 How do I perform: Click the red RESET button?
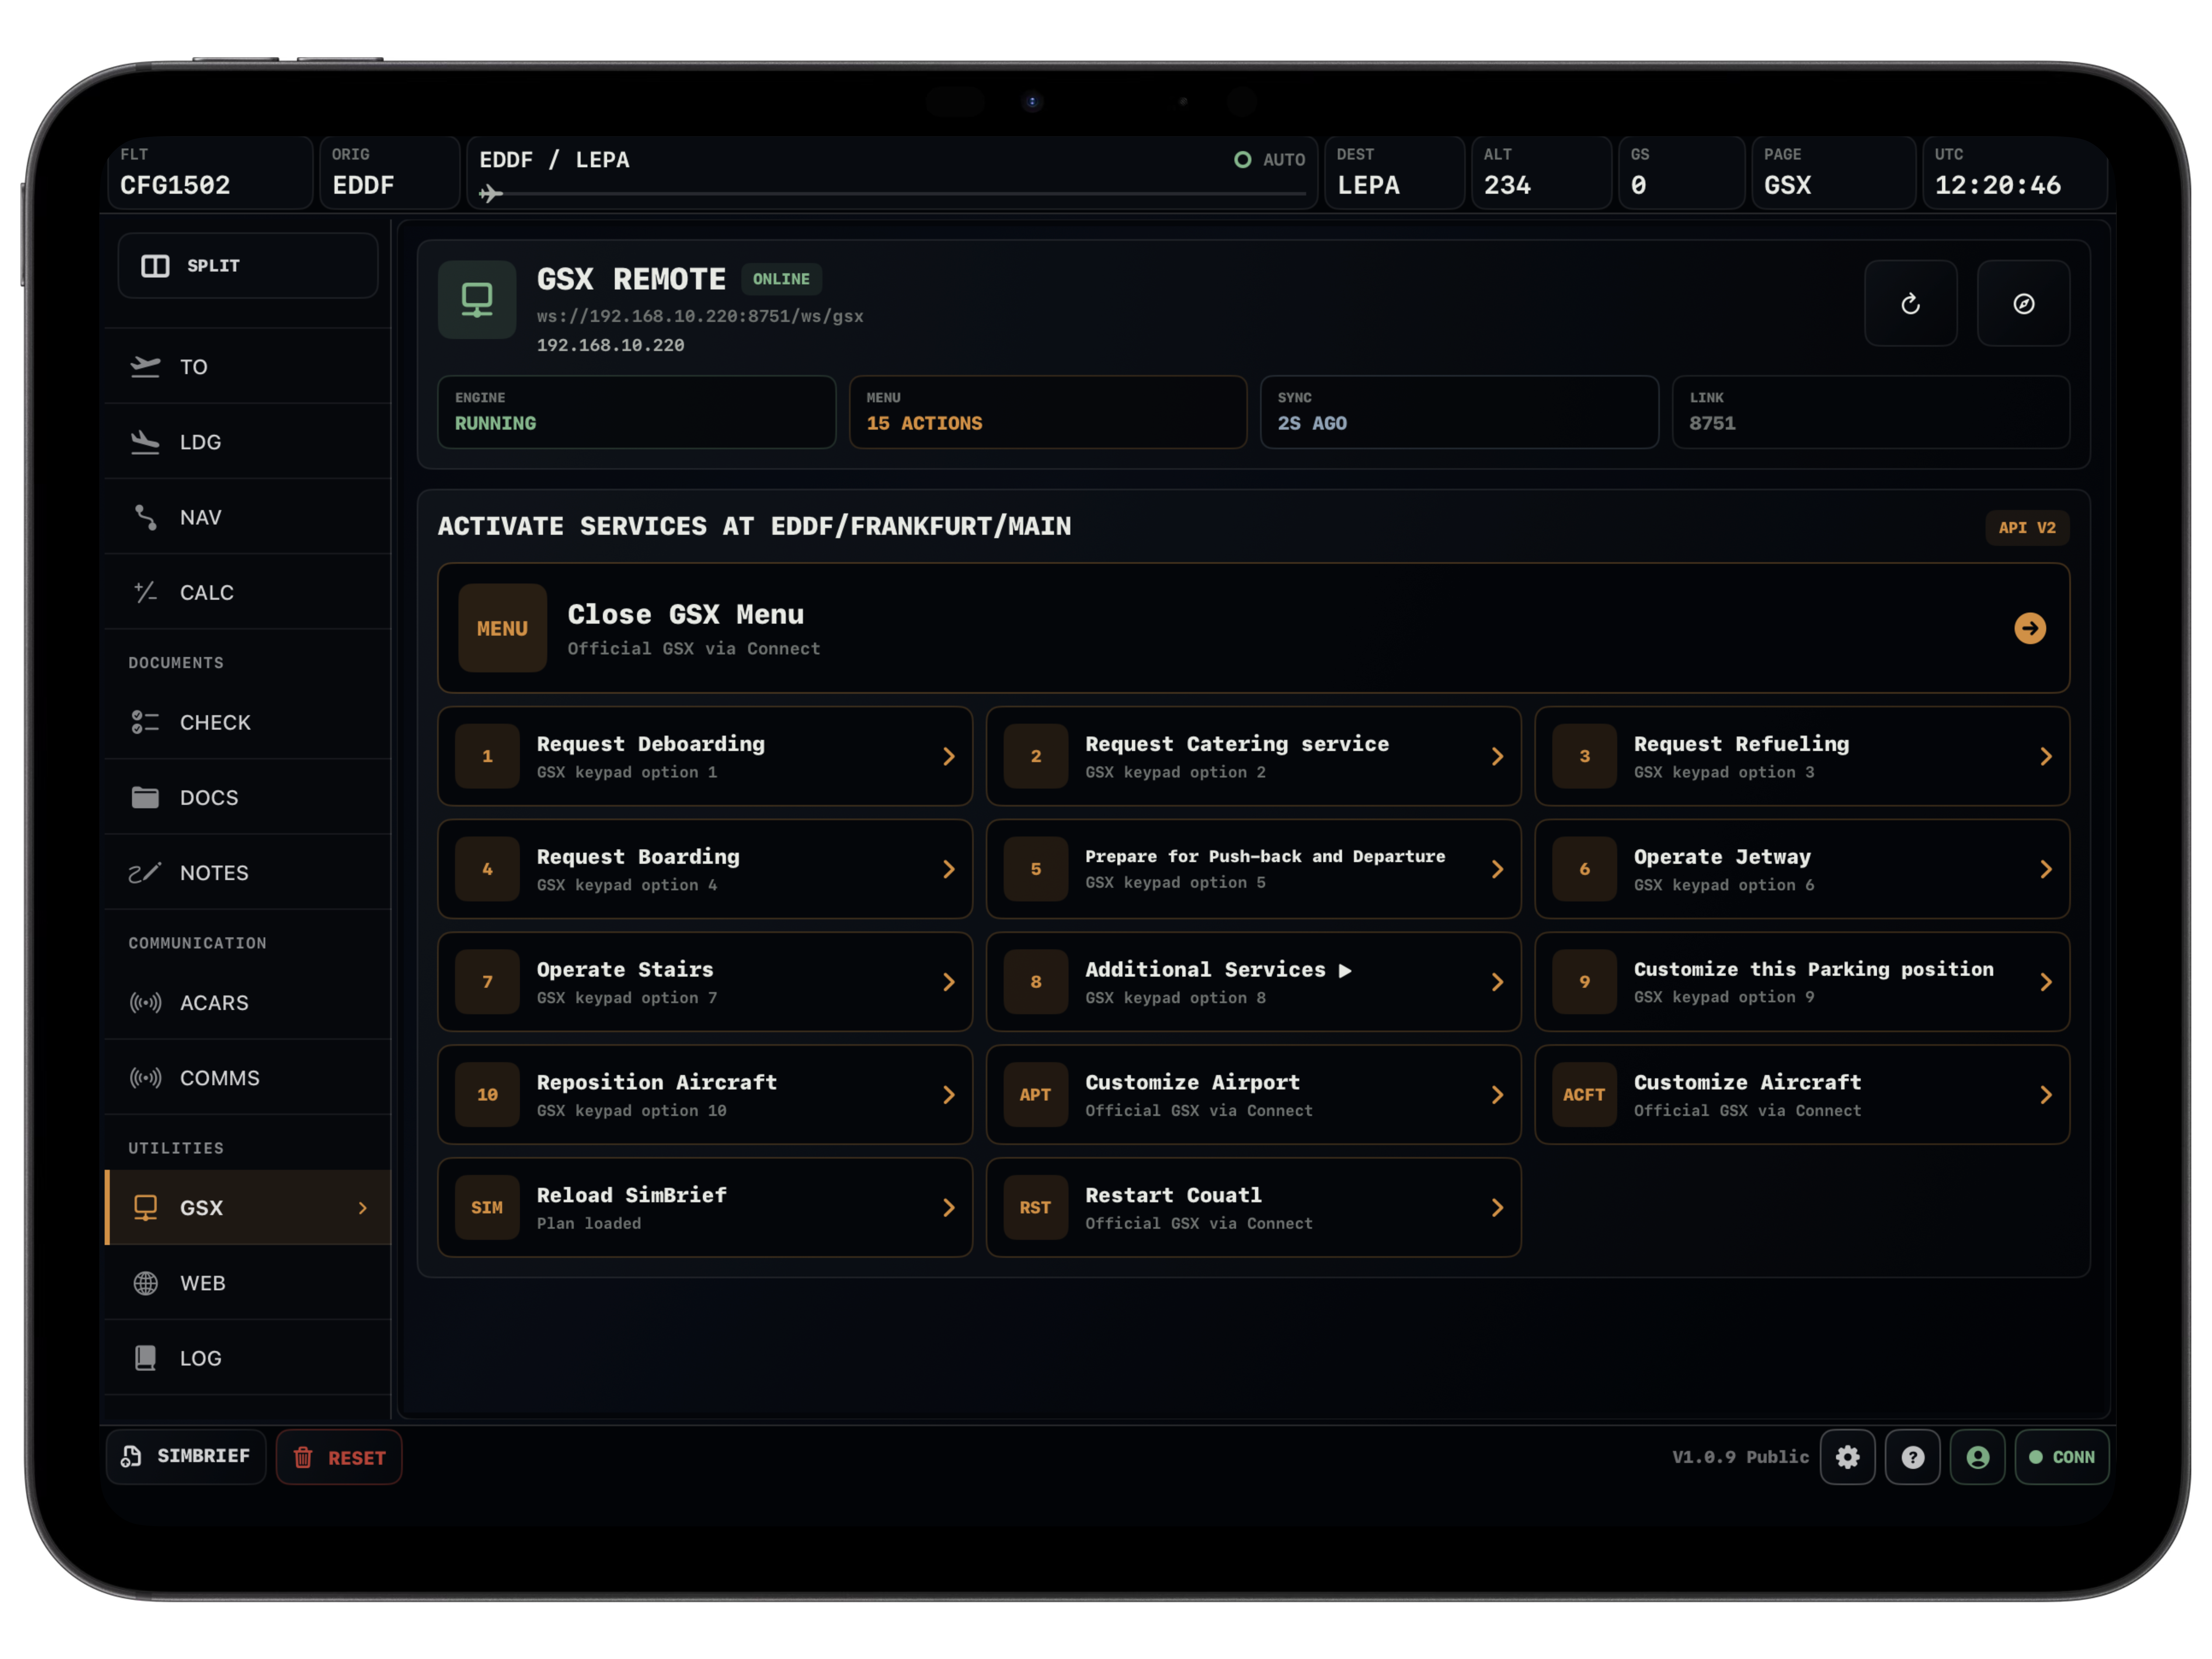(339, 1457)
